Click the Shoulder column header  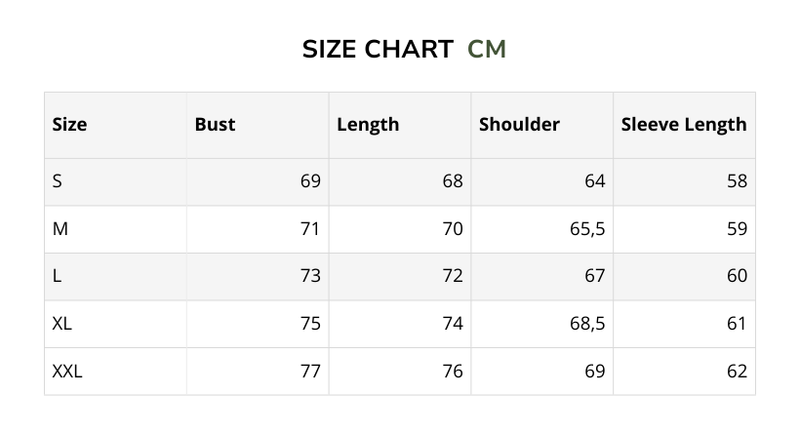[519, 125]
